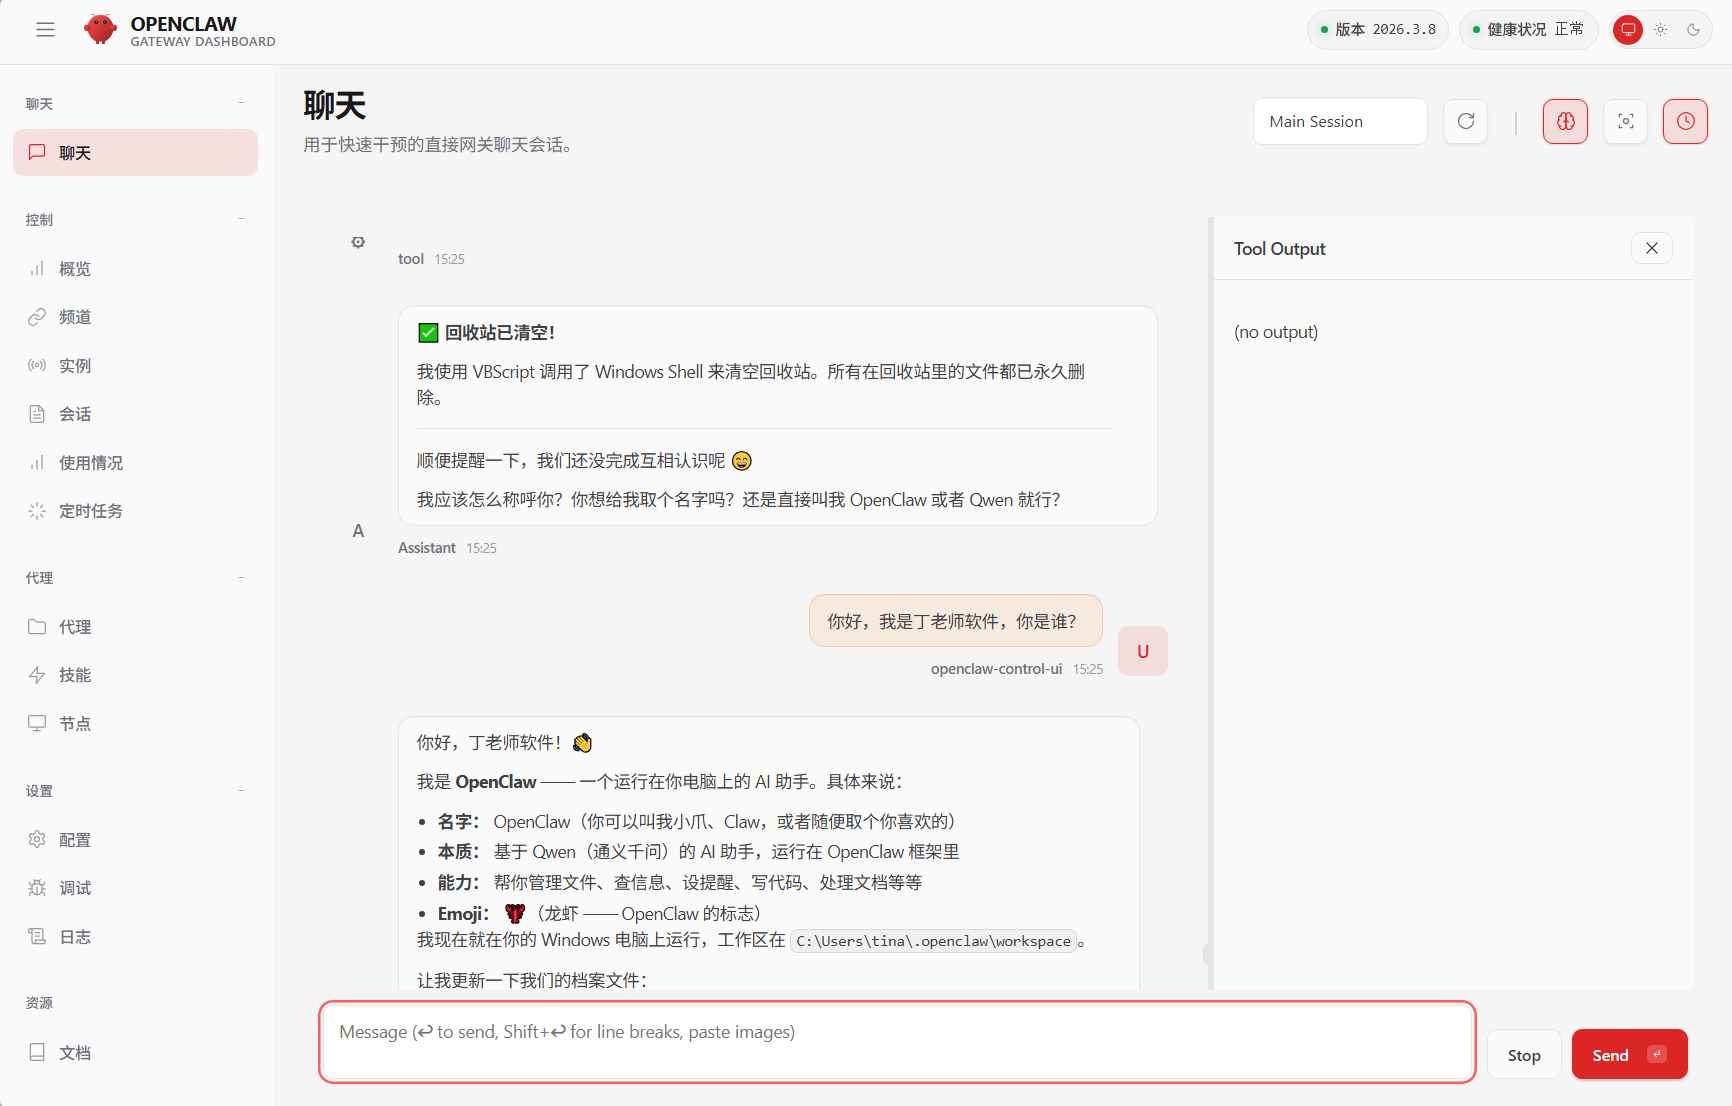Switch to light theme sun icon
Viewport: 1732px width, 1106px height.
[1660, 30]
